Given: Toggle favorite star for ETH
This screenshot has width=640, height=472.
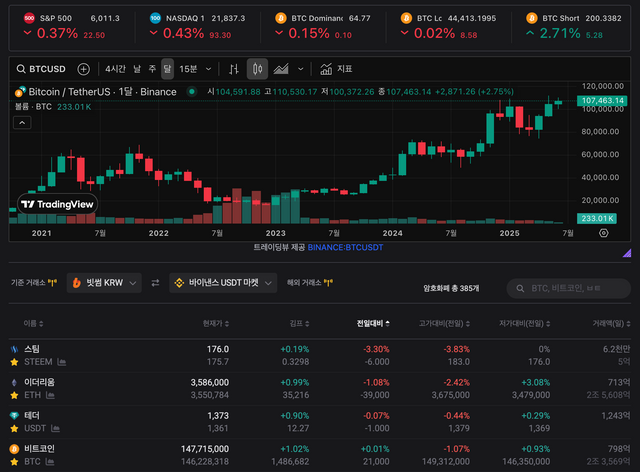Looking at the screenshot, I should tap(14, 395).
